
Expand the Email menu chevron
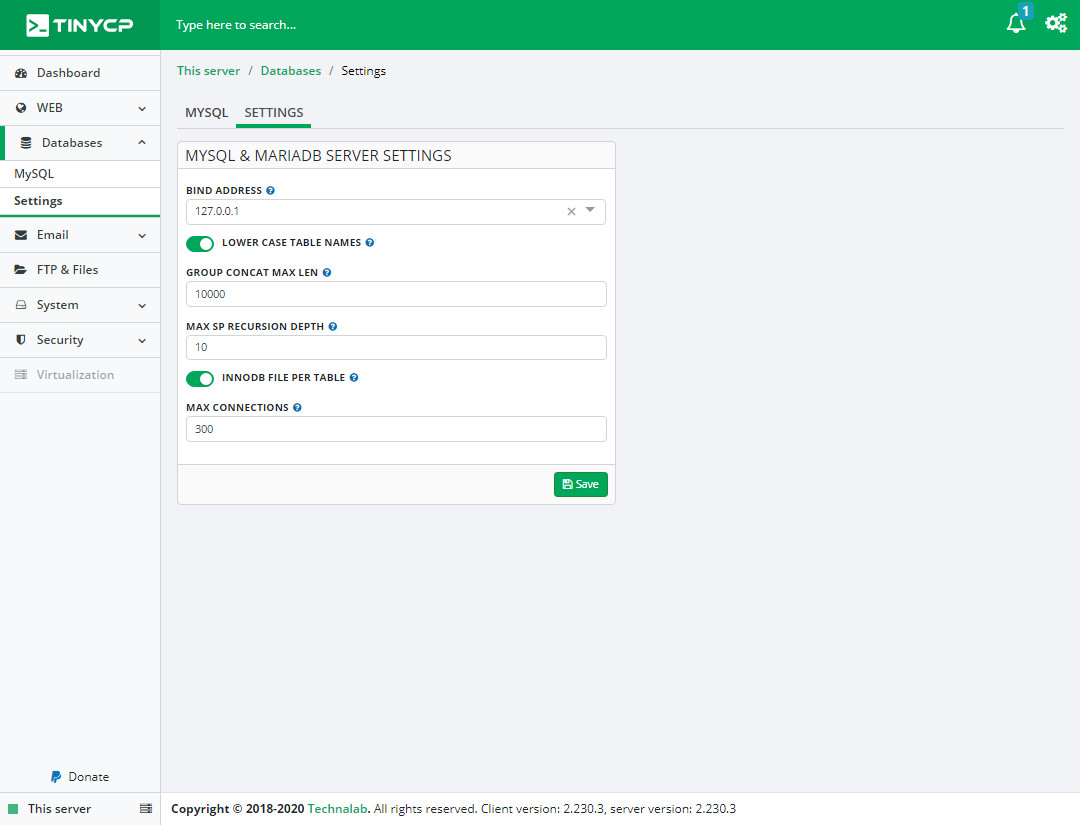(x=142, y=236)
